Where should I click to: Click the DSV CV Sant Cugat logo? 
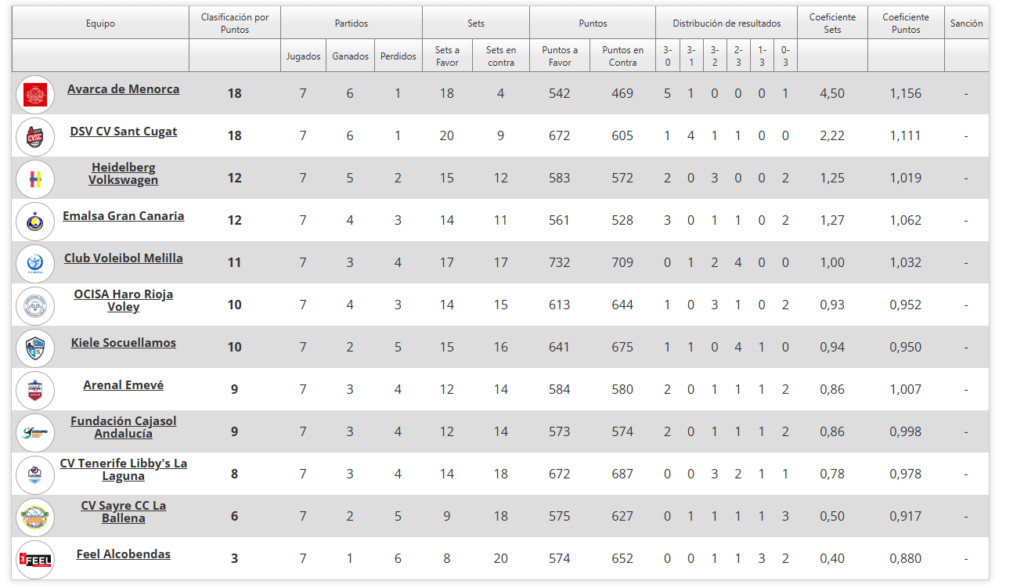pyautogui.click(x=35, y=136)
